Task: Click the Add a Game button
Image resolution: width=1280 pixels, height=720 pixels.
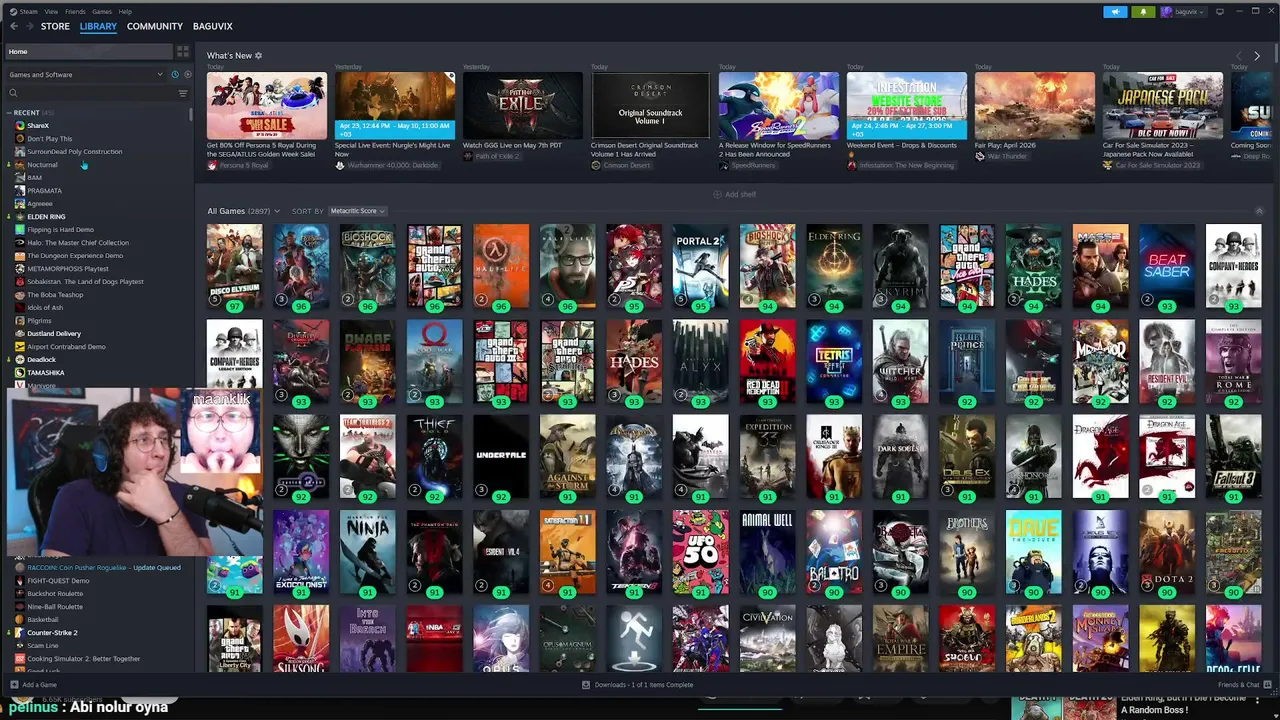Action: pos(34,685)
